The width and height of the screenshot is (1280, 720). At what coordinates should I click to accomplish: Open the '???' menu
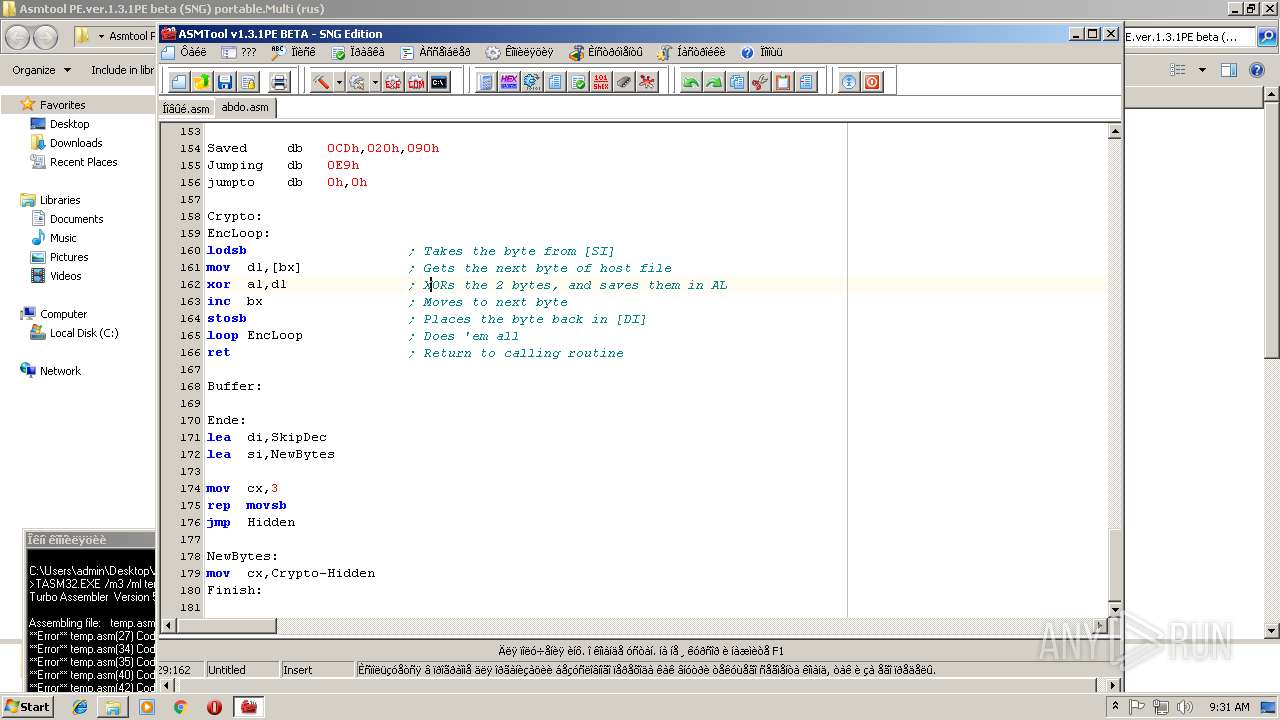tap(240, 52)
